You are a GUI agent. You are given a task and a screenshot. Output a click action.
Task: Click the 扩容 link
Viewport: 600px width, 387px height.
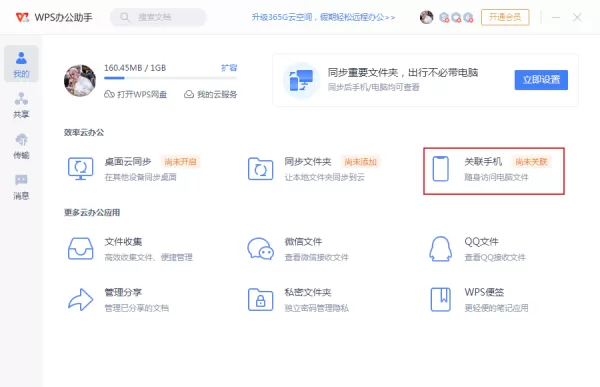click(229, 68)
